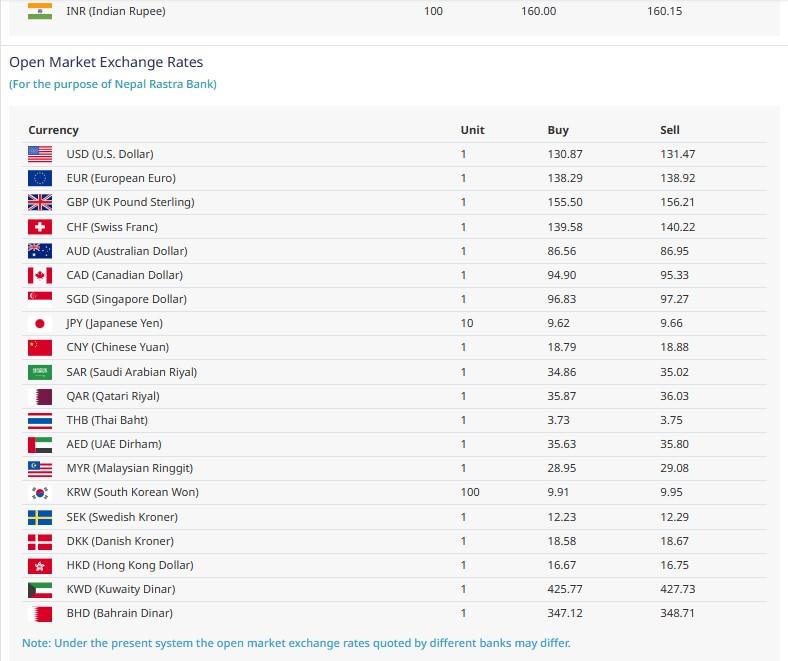The image size is (788, 661).
Task: Select the UK flag icon
Action: [x=40, y=202]
